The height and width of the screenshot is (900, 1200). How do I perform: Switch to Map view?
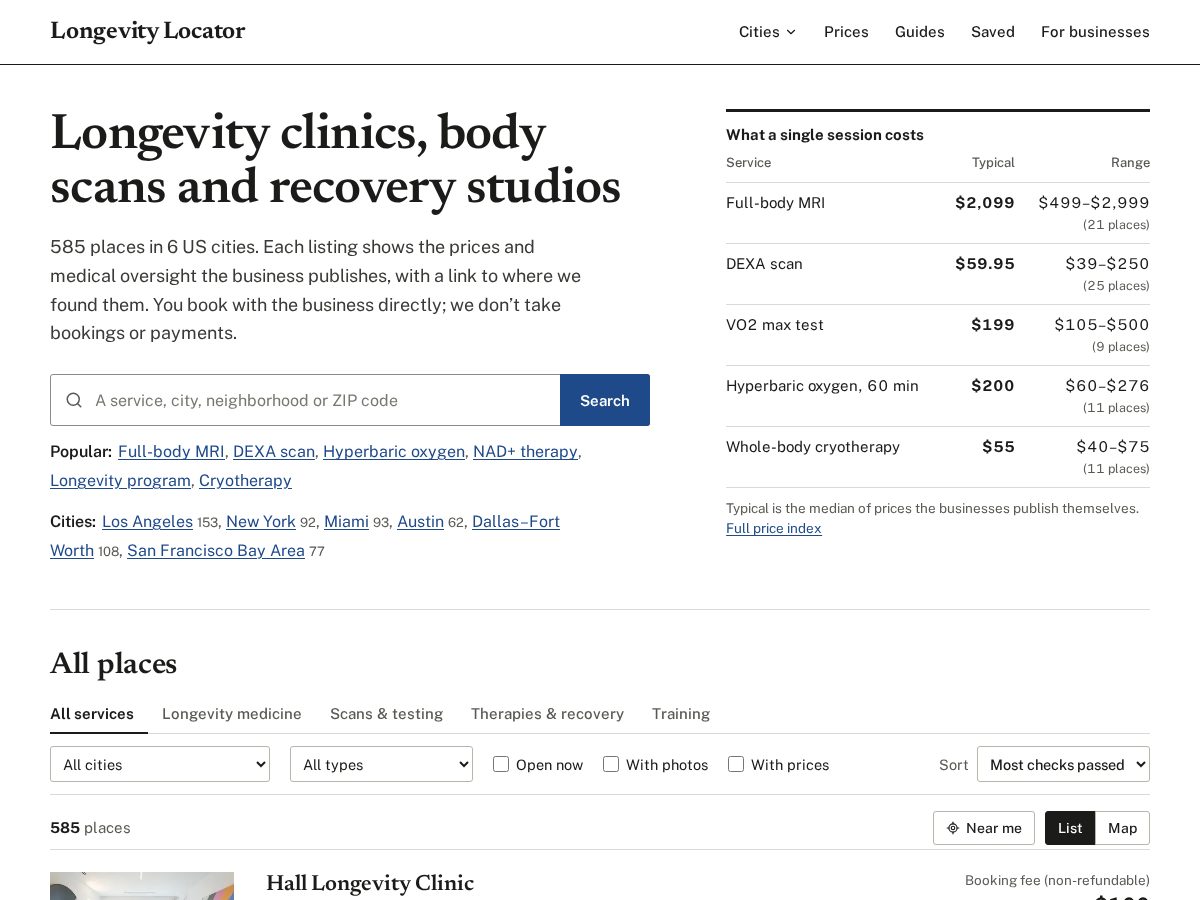(x=1122, y=828)
